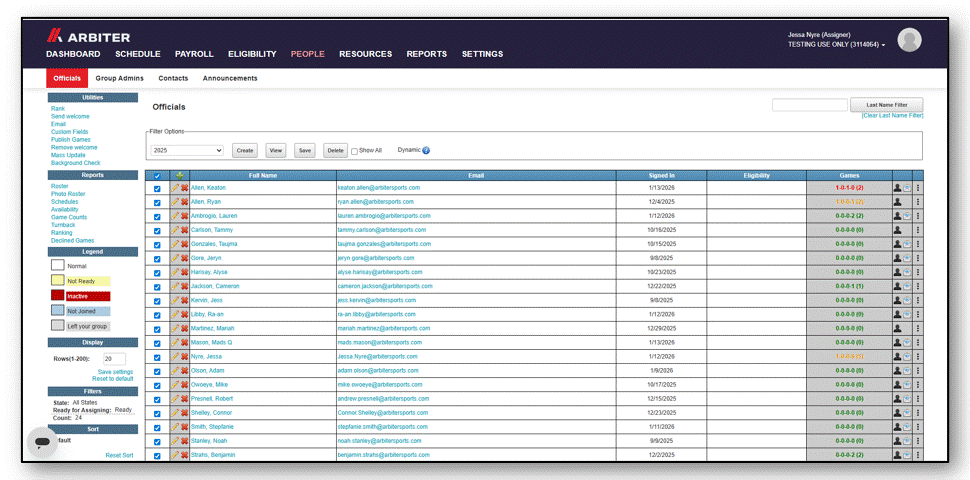The height and width of the screenshot is (480, 970).
Task: Uncheck the checkbox for Libby, Ra-an
Action: 157,315
